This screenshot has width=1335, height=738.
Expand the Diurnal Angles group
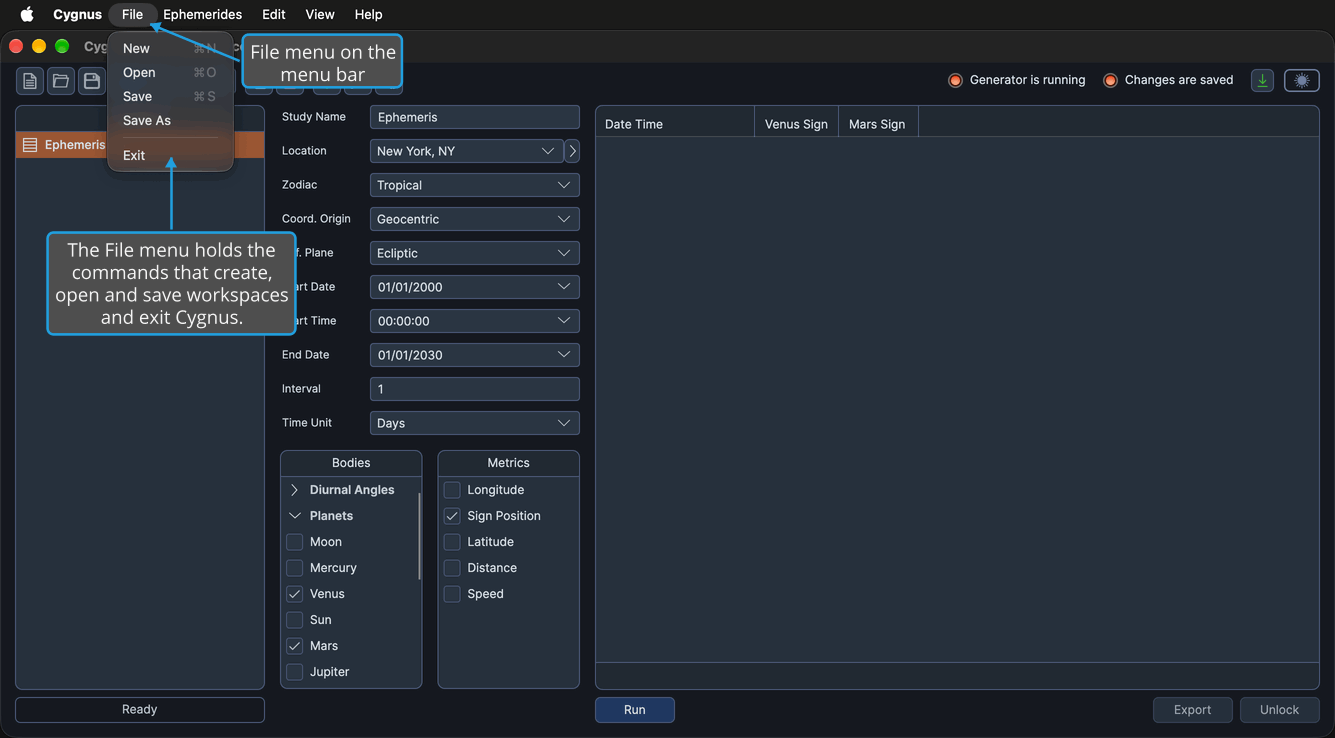point(294,490)
